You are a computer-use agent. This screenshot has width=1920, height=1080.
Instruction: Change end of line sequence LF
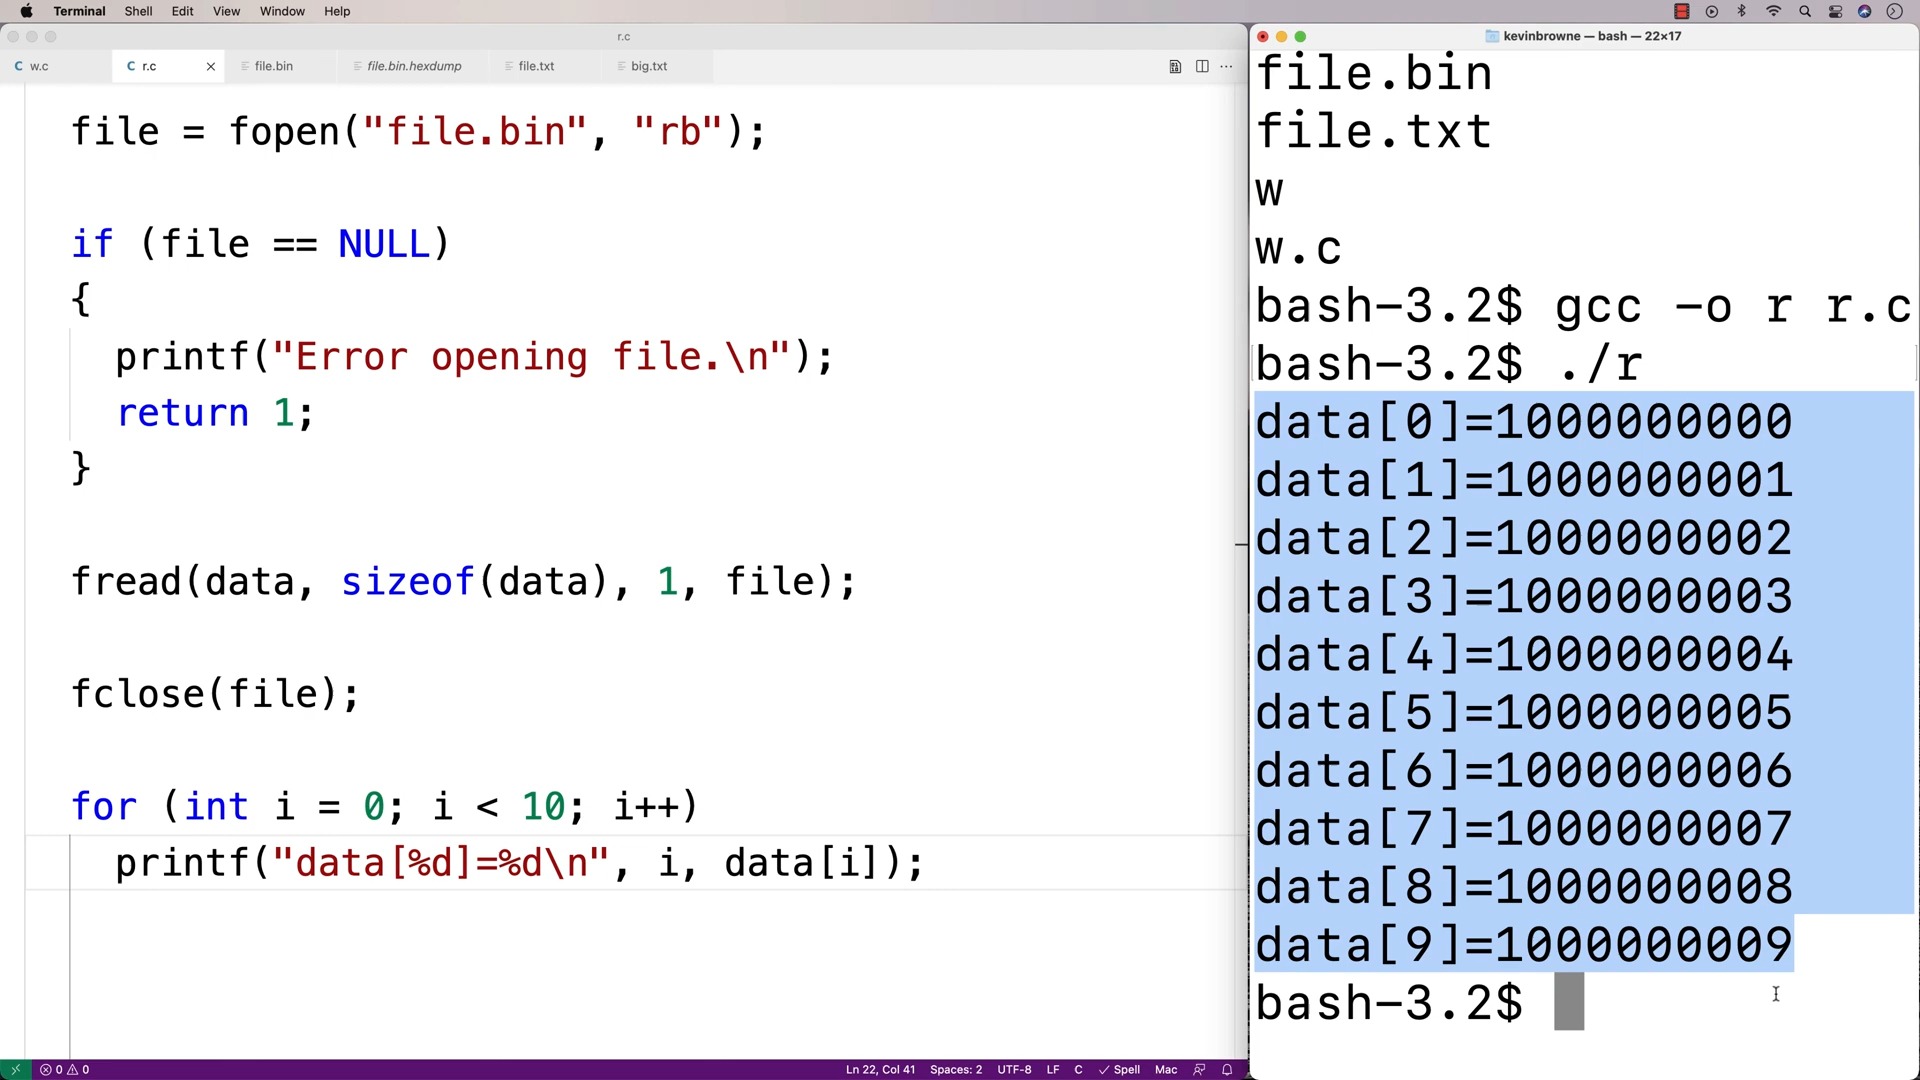(x=1053, y=1069)
